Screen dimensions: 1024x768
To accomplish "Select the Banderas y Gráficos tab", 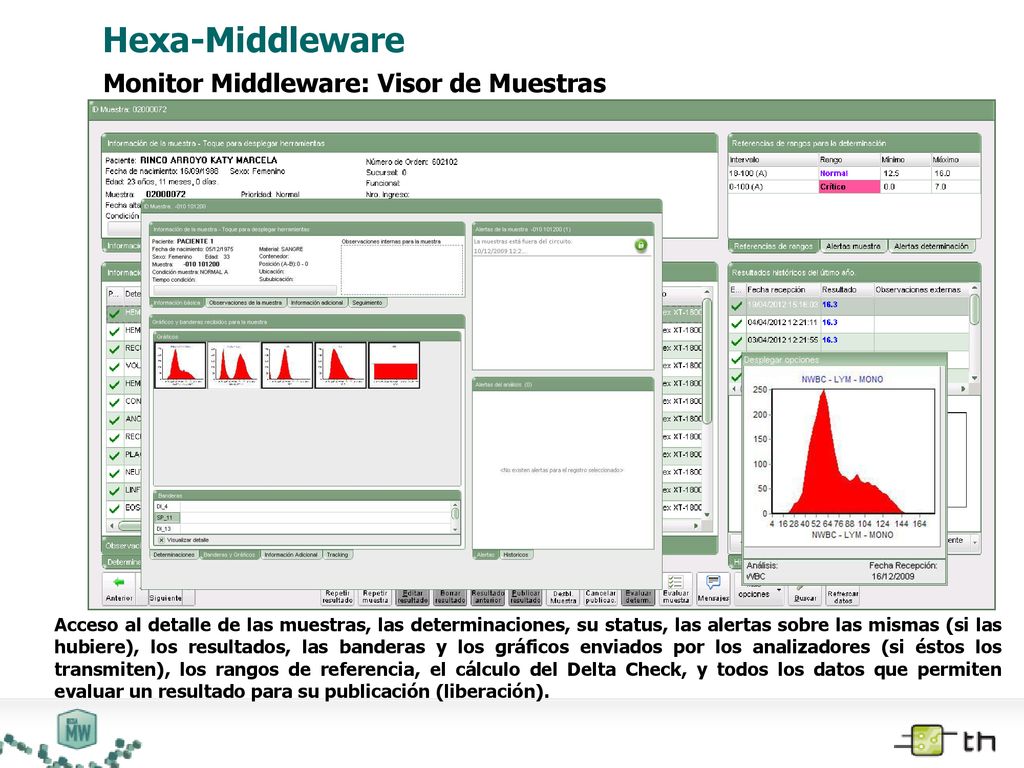I will 229,554.
